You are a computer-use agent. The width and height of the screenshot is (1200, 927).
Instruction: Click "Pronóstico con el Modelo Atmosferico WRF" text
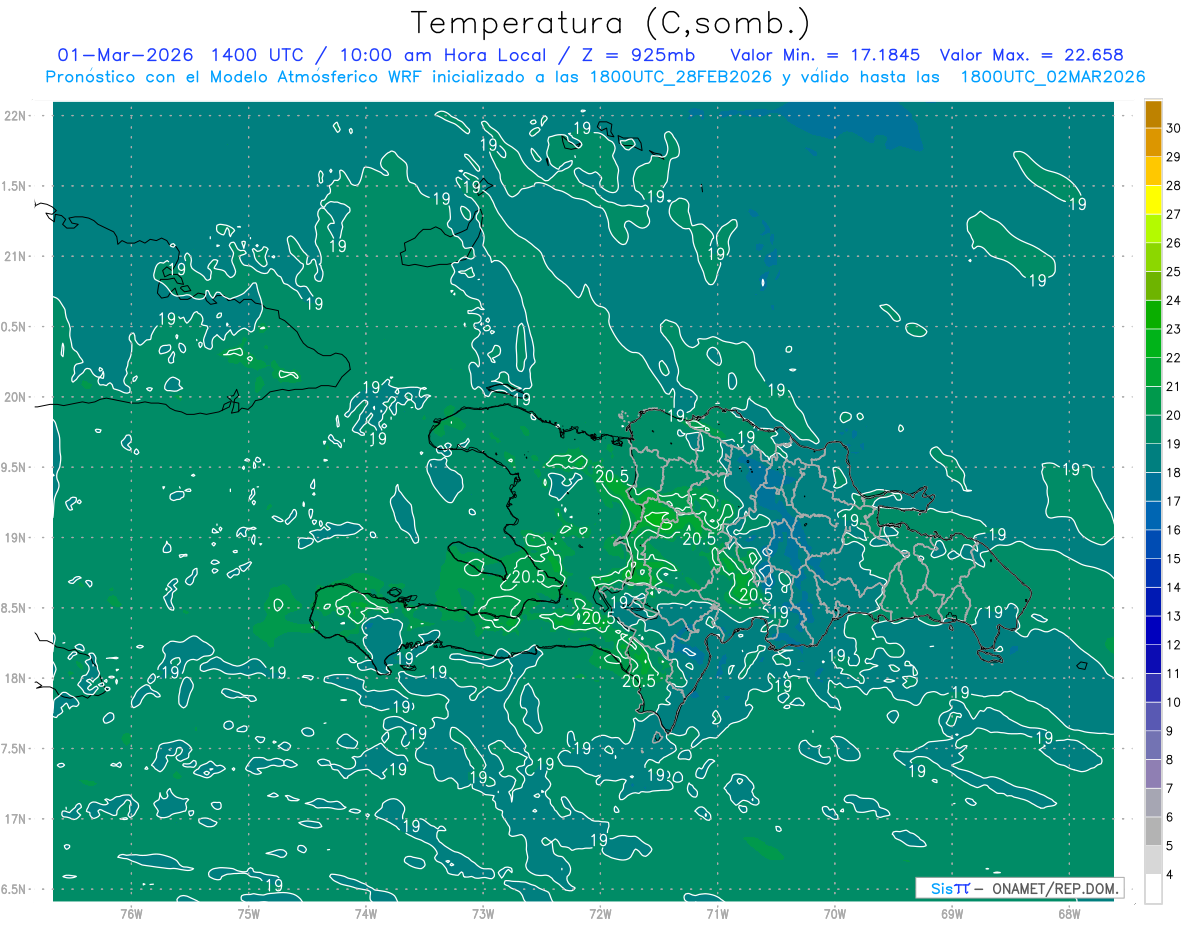point(235,77)
